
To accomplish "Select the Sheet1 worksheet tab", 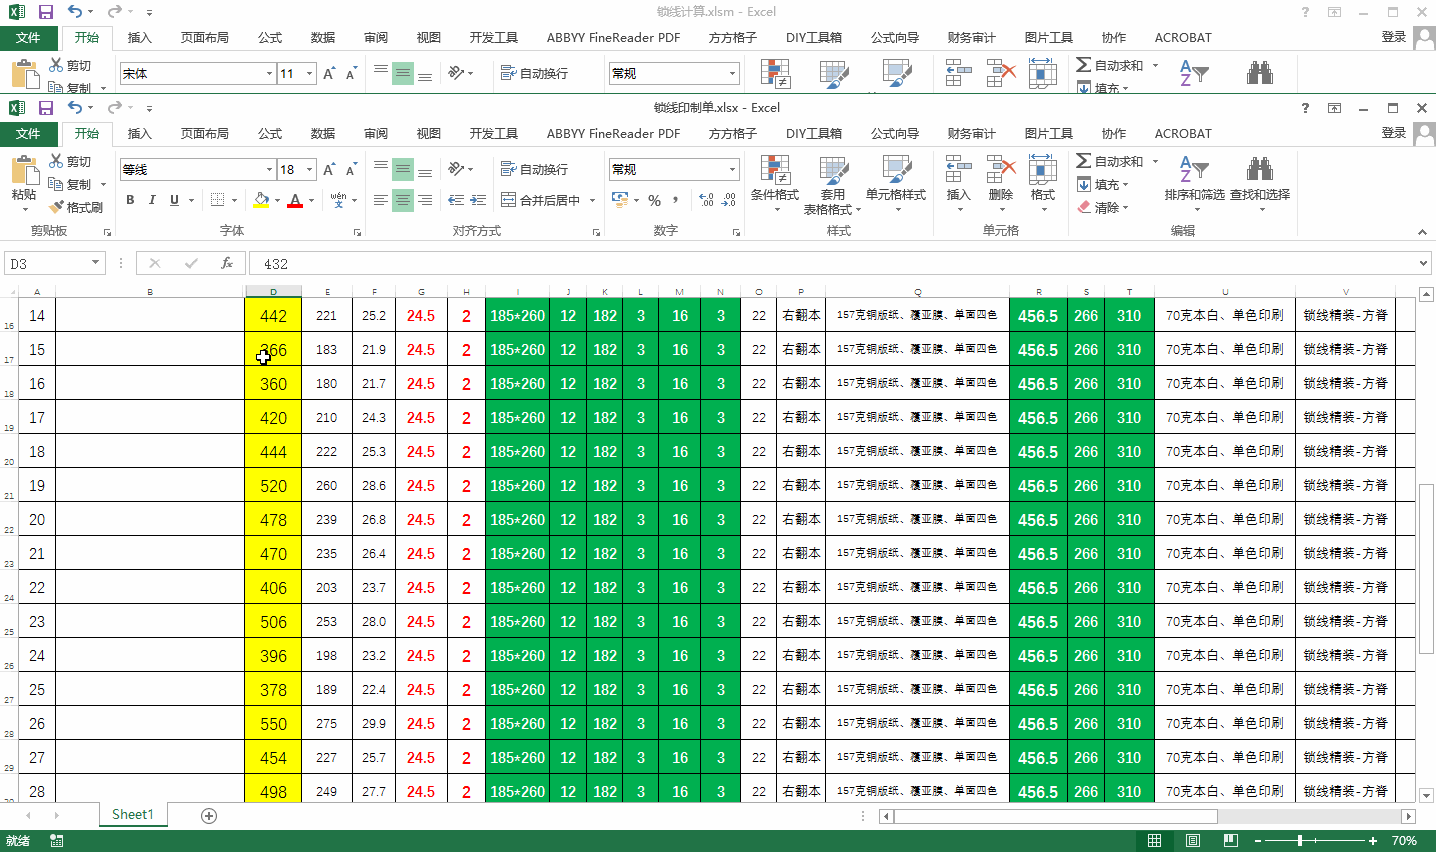I will pos(133,815).
